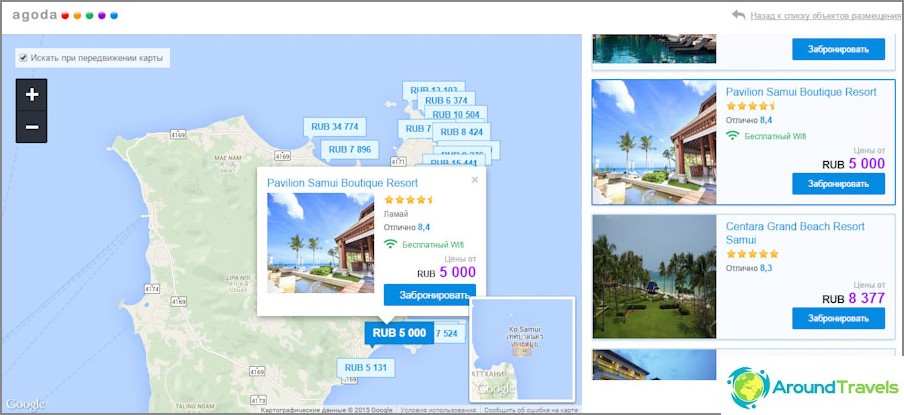Open Pavilion Samui Boutique Resort popup title
Image resolution: width=904 pixels, height=415 pixels.
coord(342,183)
